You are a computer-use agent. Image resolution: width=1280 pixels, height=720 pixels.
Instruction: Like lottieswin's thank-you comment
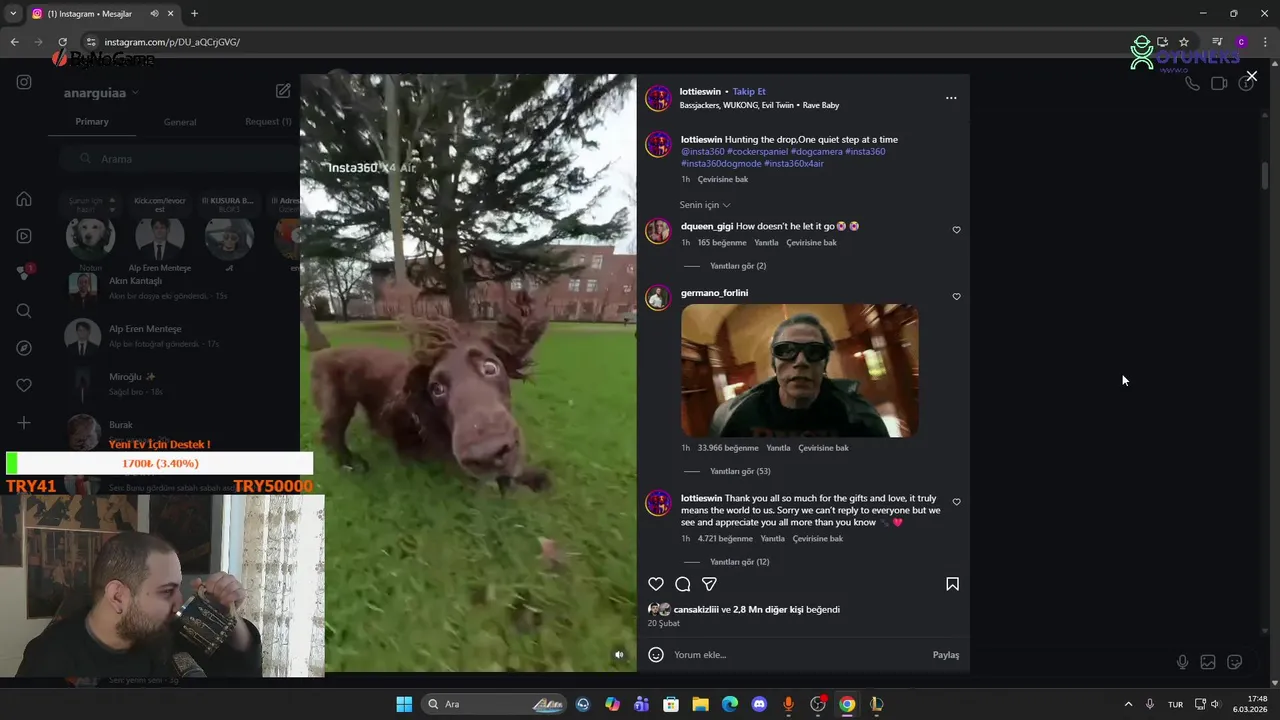tap(956, 502)
